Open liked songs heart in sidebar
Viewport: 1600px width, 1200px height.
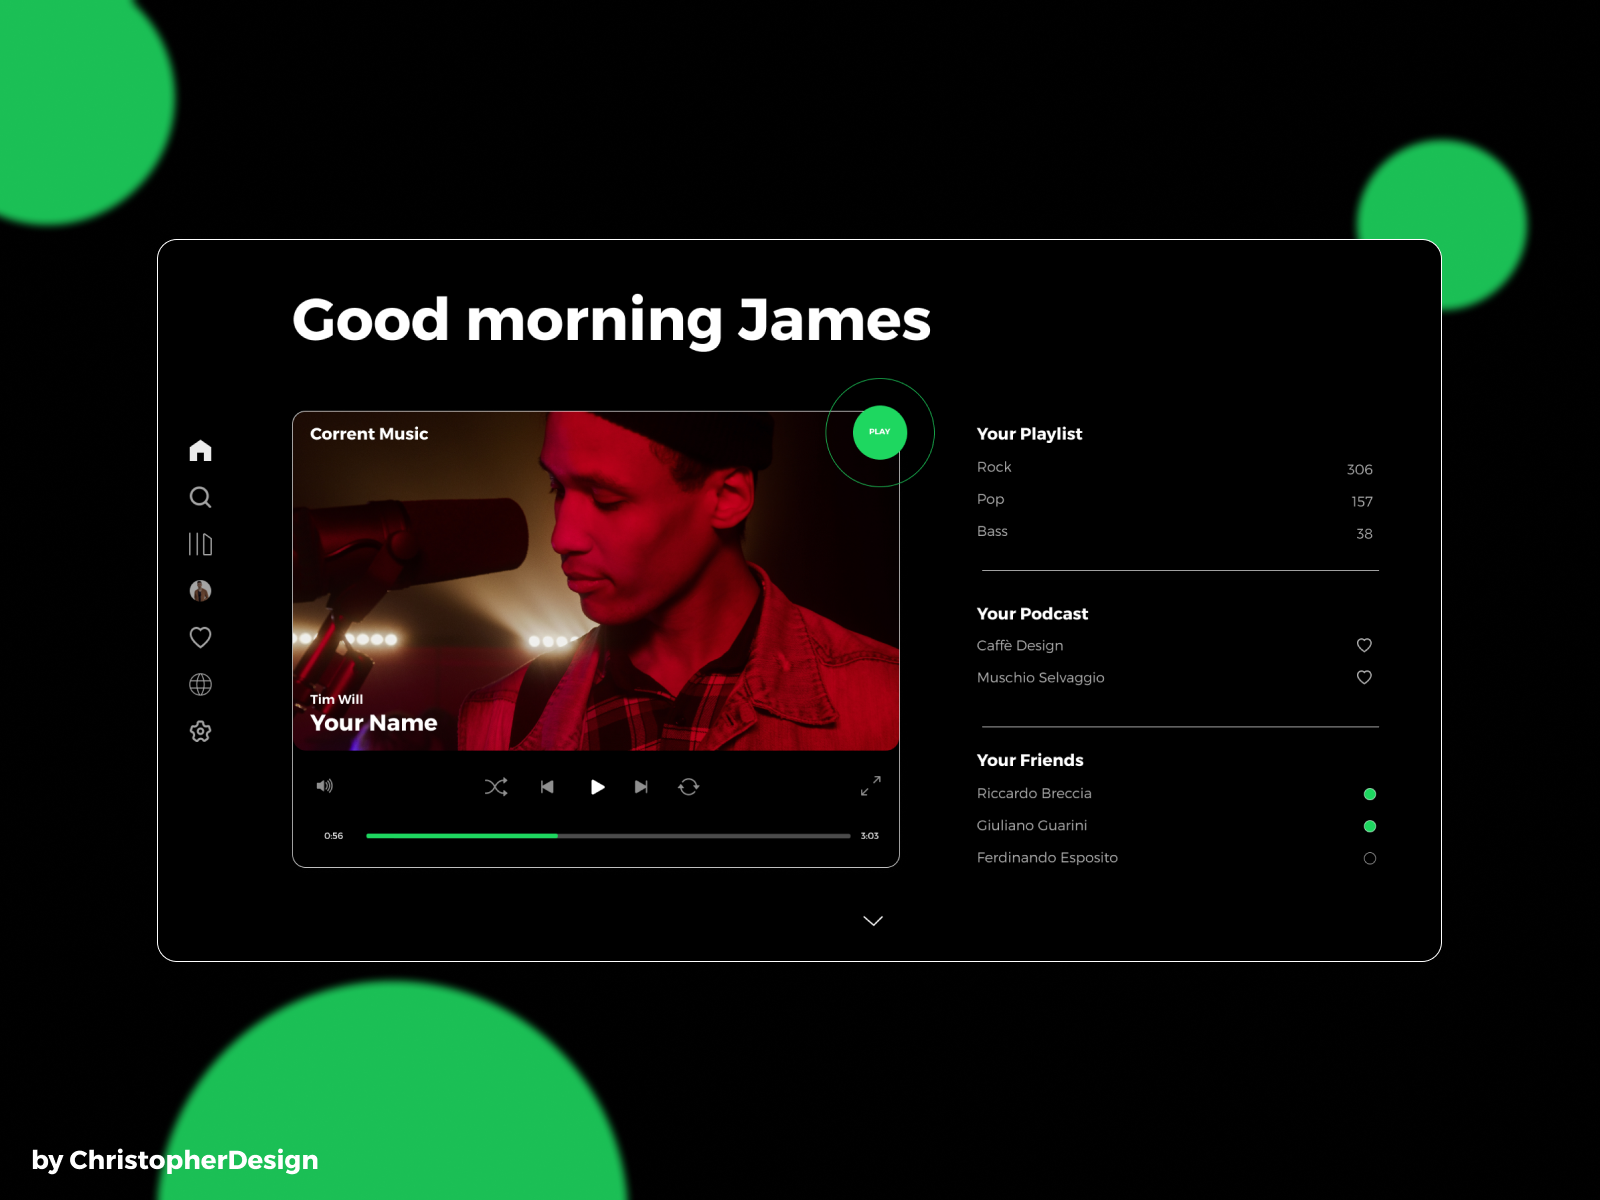pyautogui.click(x=200, y=637)
